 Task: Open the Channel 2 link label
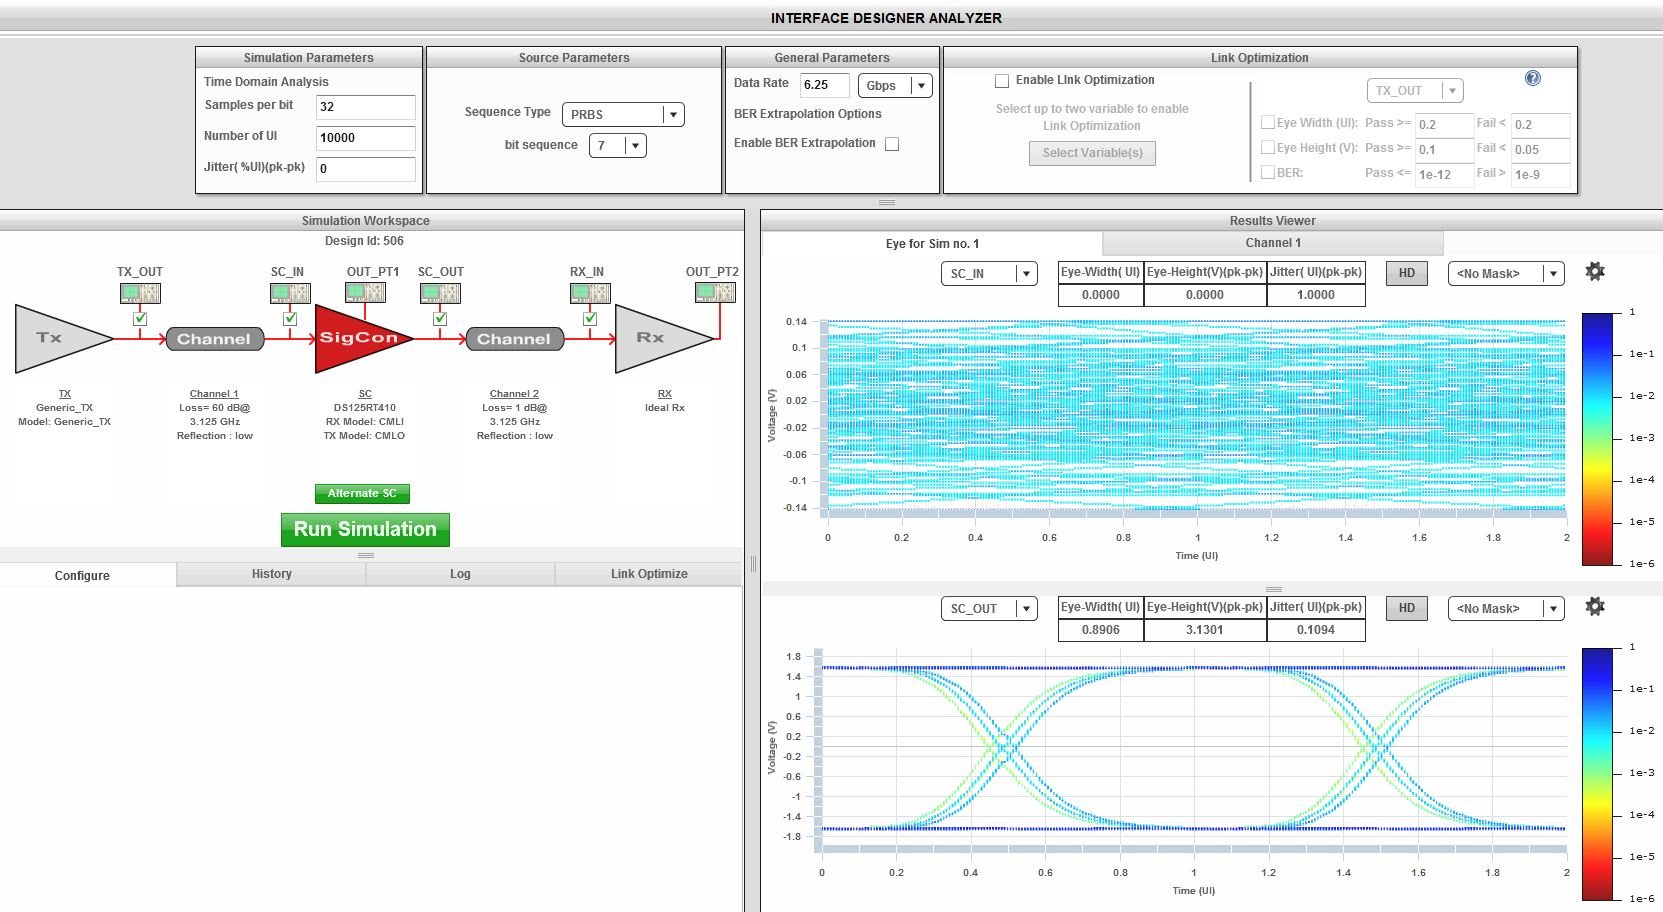point(514,394)
